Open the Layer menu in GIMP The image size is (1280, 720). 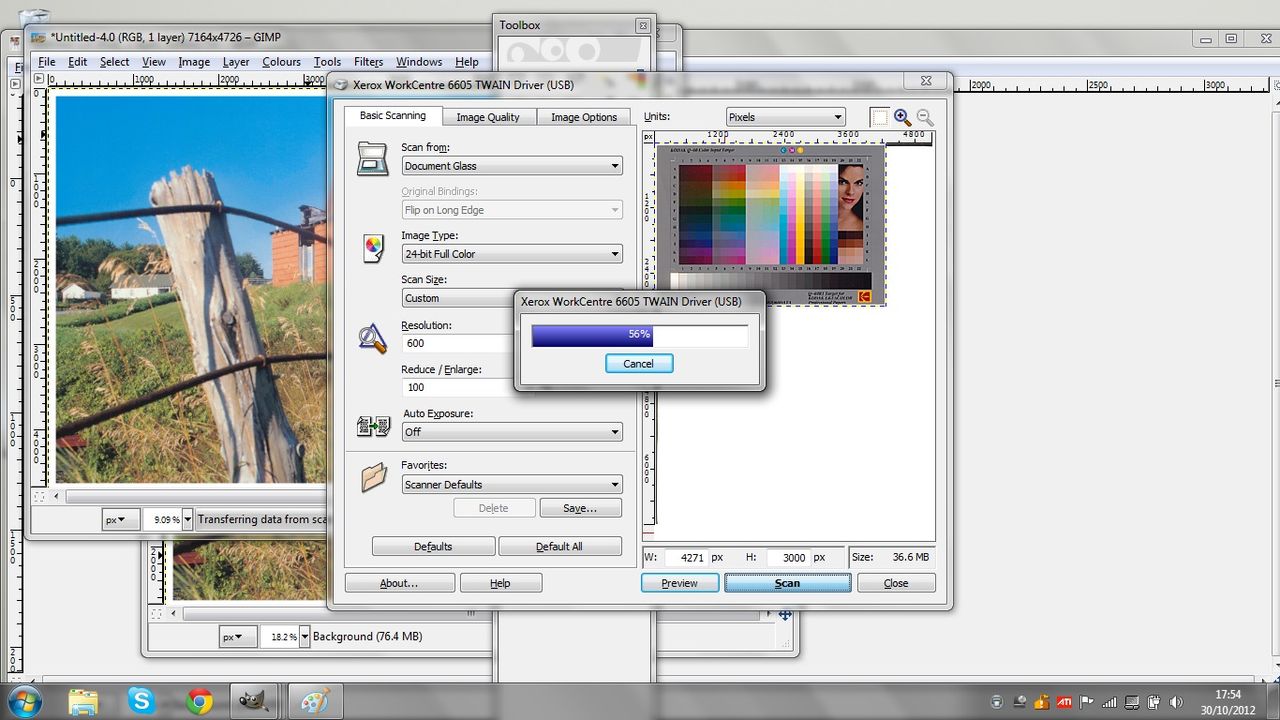point(236,61)
